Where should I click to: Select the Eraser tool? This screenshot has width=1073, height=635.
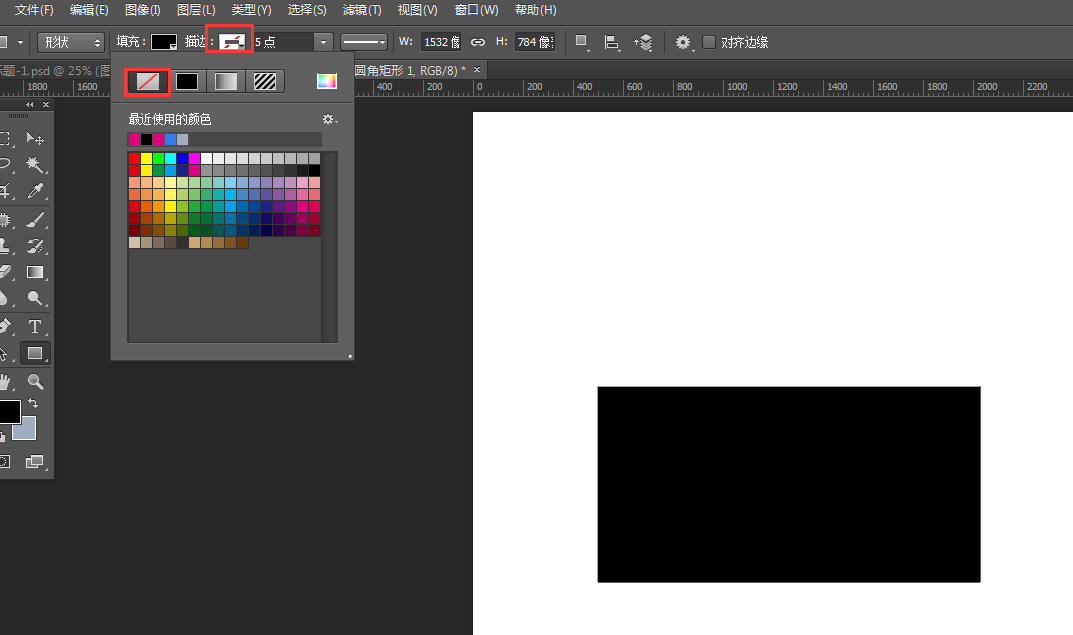pyautogui.click(x=5, y=272)
